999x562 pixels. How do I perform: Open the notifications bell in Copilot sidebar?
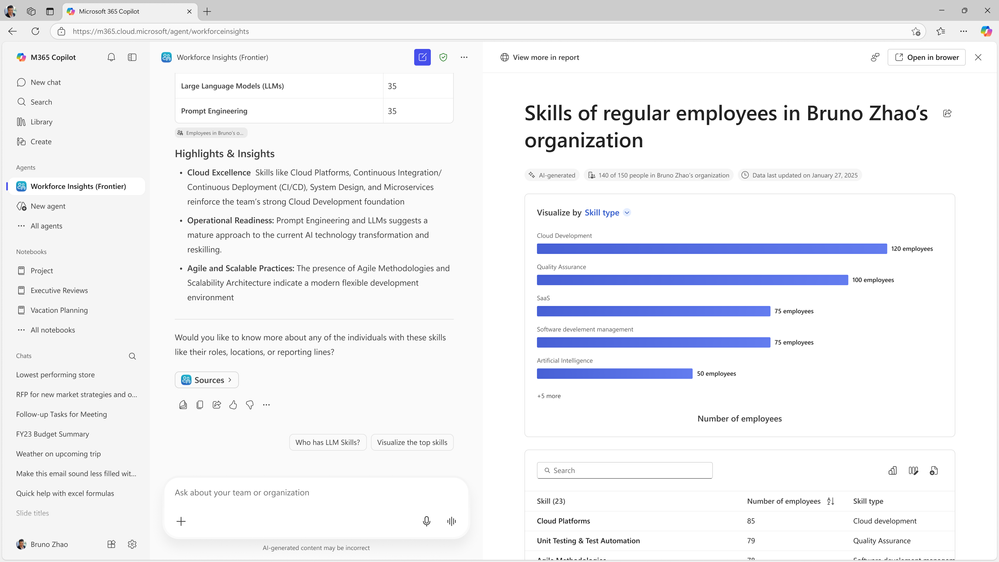(111, 57)
